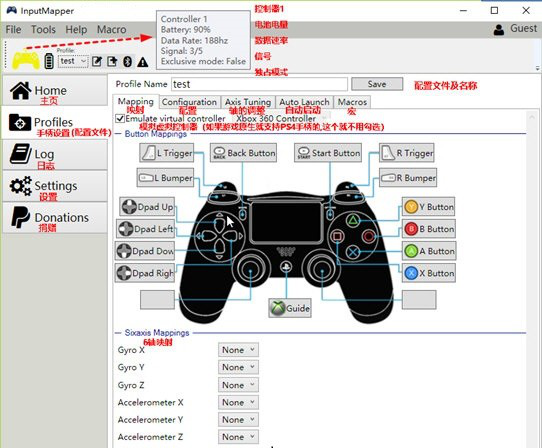Screen dimensions: 542x448
Task: Open the Guest user account
Action: pyautogui.click(x=515, y=29)
